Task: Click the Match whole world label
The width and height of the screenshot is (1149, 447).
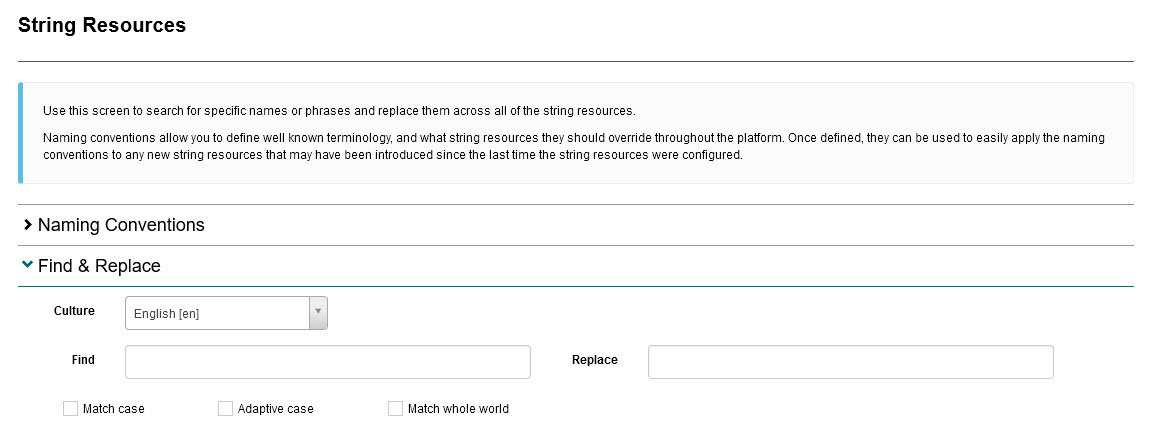Action: click(458, 409)
